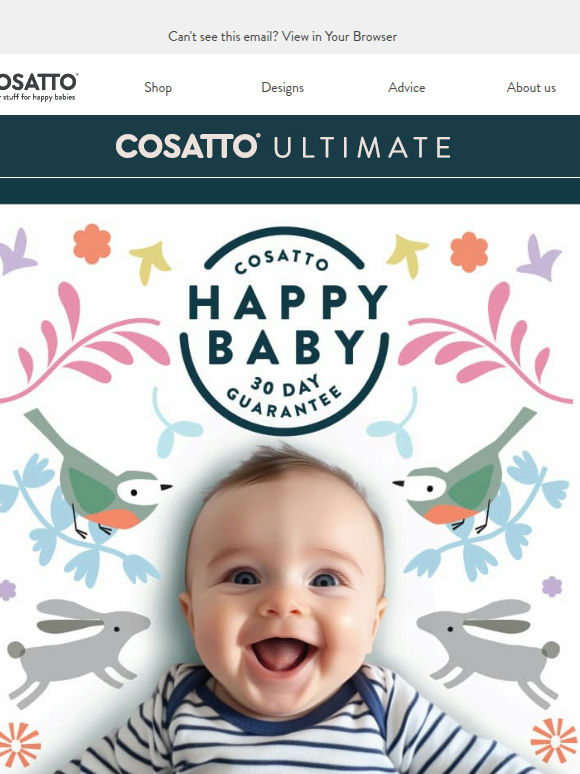The height and width of the screenshot is (774, 580).
Task: Click the small purple flower near right rabbit
Action: coord(552,586)
